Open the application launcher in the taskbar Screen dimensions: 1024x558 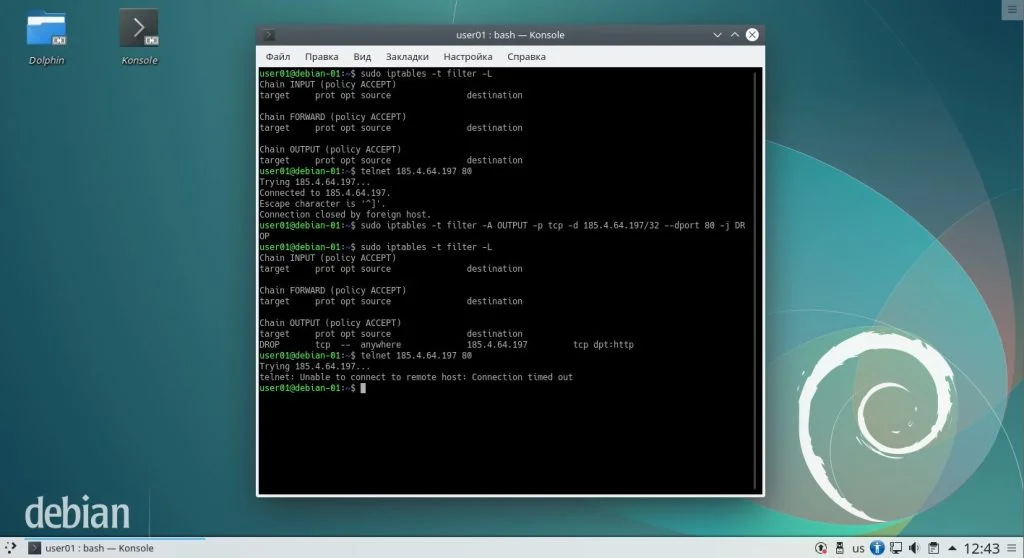click(10, 548)
